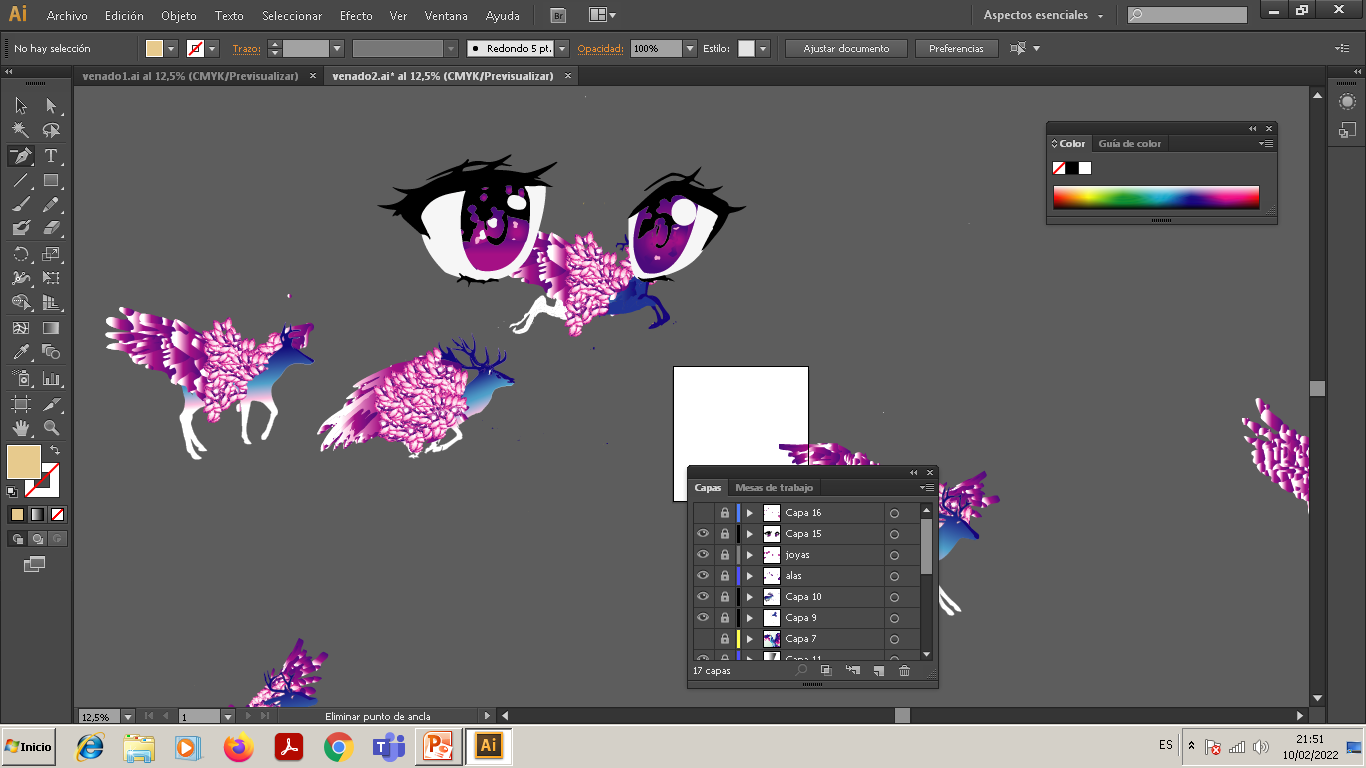
Task: Expand layer Capa 10 contents
Action: click(x=750, y=597)
